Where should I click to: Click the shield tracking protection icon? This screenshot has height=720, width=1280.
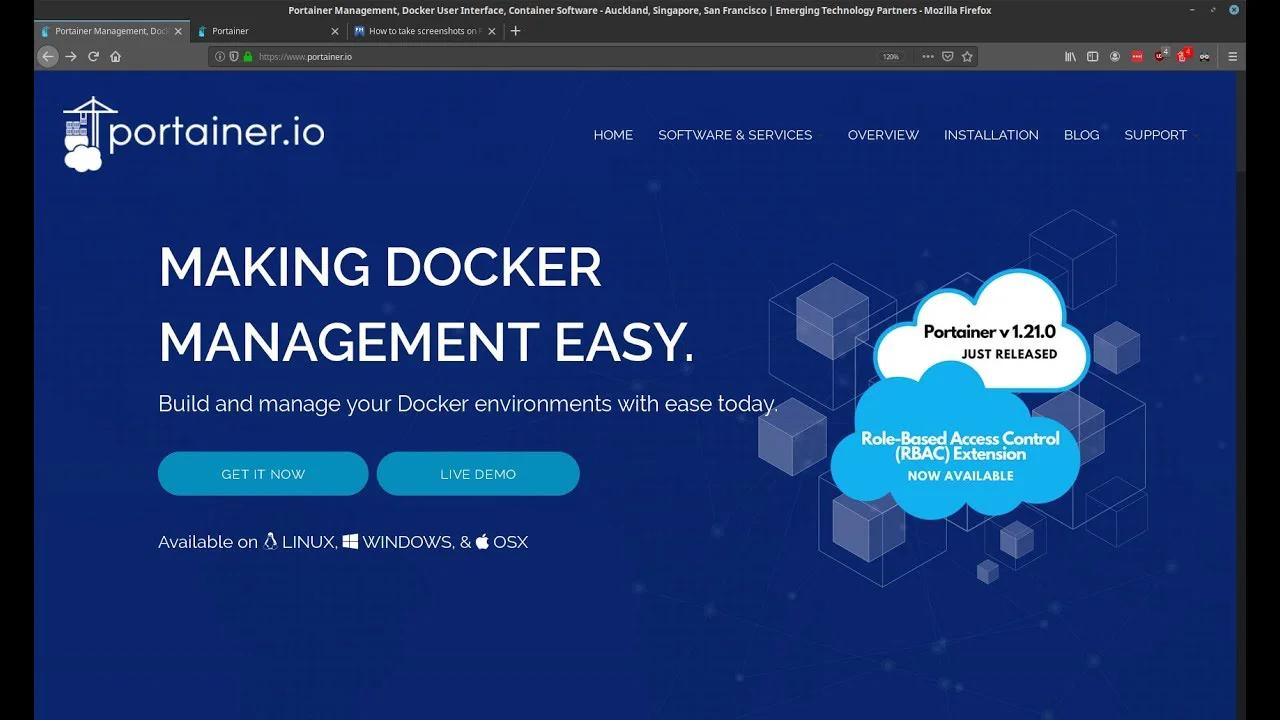(232, 57)
